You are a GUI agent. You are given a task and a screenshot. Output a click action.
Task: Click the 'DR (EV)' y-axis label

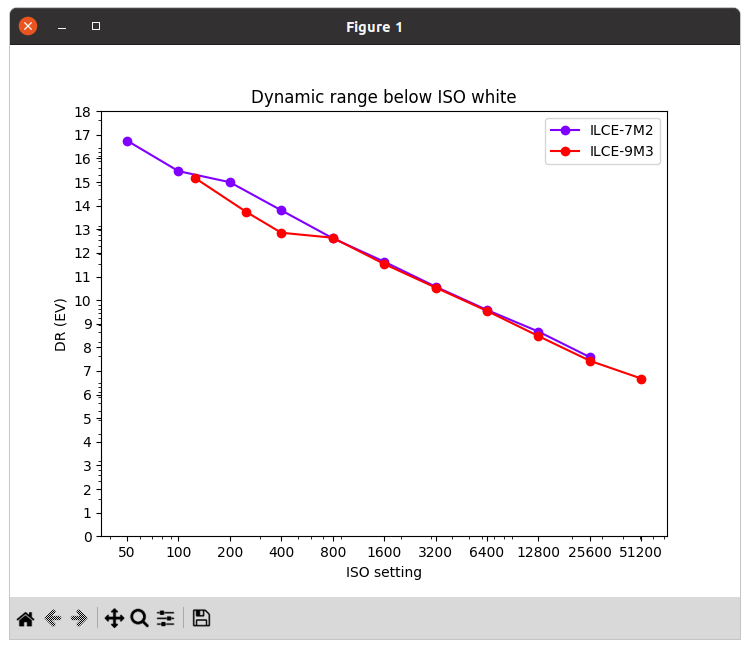(61, 324)
